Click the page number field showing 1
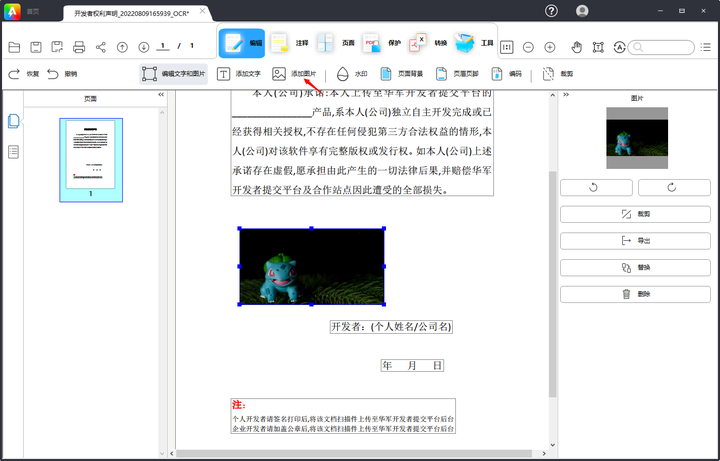This screenshot has width=720, height=461. [x=163, y=46]
